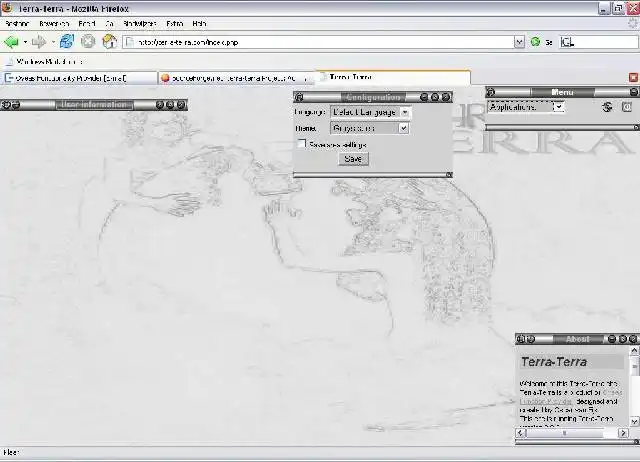The image size is (640, 462).
Task: Click the page icon inside the address bar
Action: (x=129, y=42)
